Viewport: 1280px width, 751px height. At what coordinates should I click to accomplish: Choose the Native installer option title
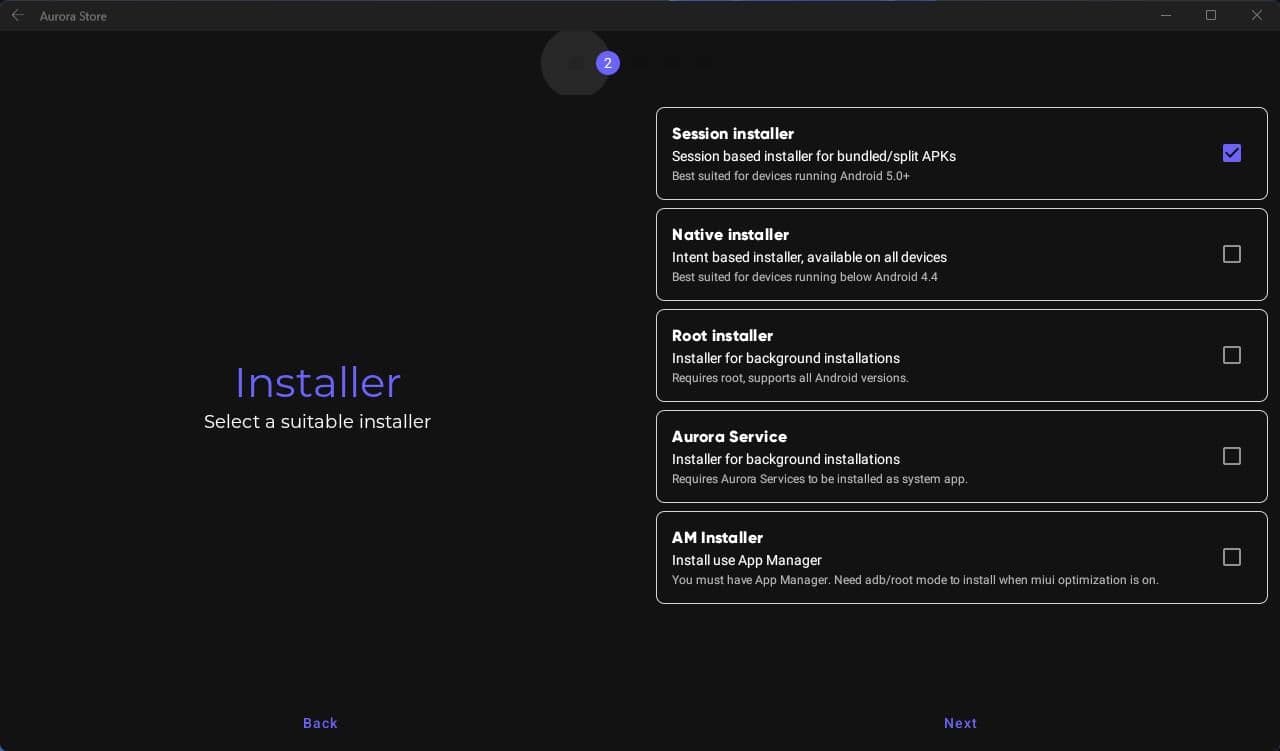(730, 234)
